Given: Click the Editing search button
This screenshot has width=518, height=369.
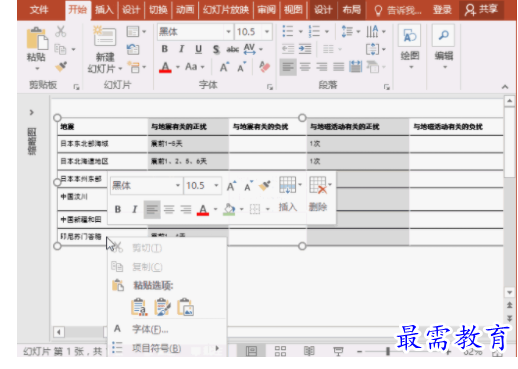Looking at the screenshot, I should coord(444,46).
